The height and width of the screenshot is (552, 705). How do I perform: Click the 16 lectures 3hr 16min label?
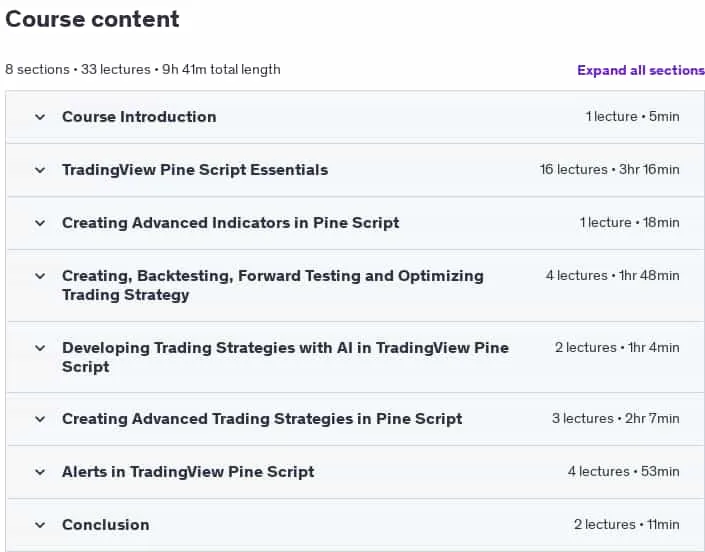point(610,169)
